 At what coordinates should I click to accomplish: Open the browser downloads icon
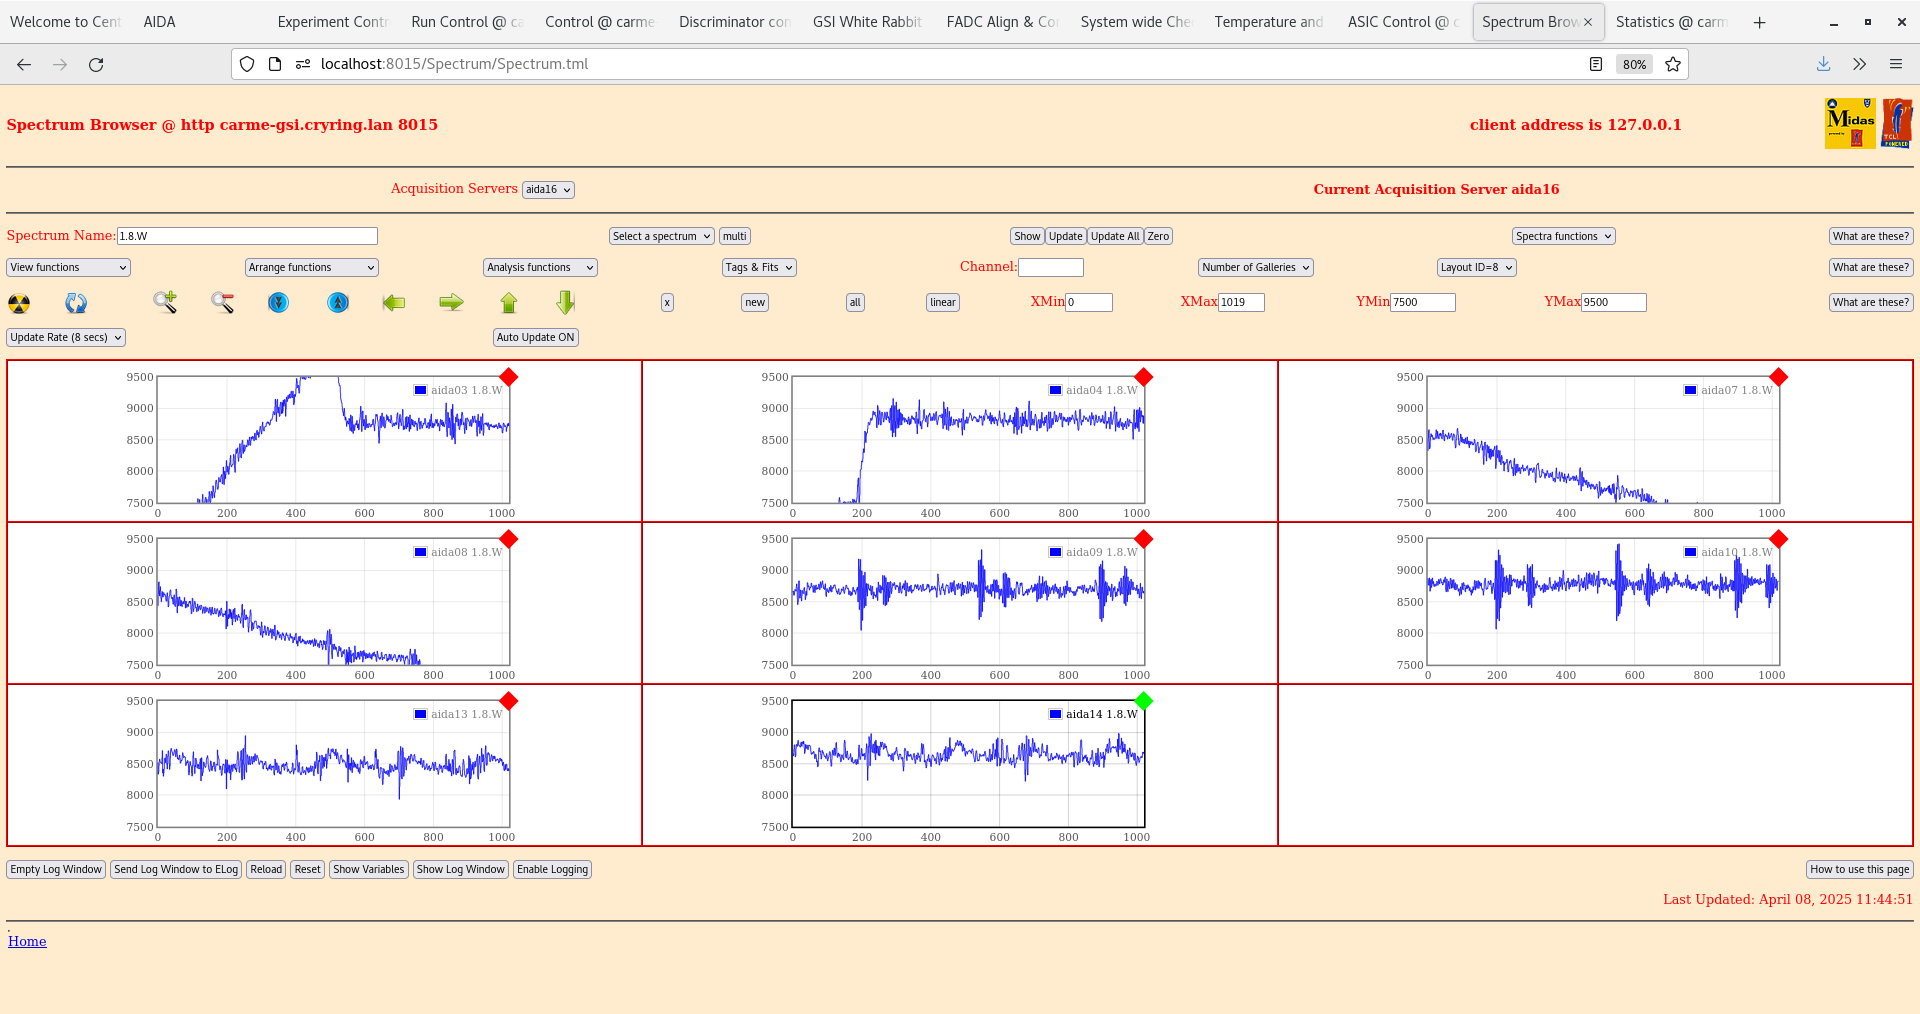(x=1824, y=64)
